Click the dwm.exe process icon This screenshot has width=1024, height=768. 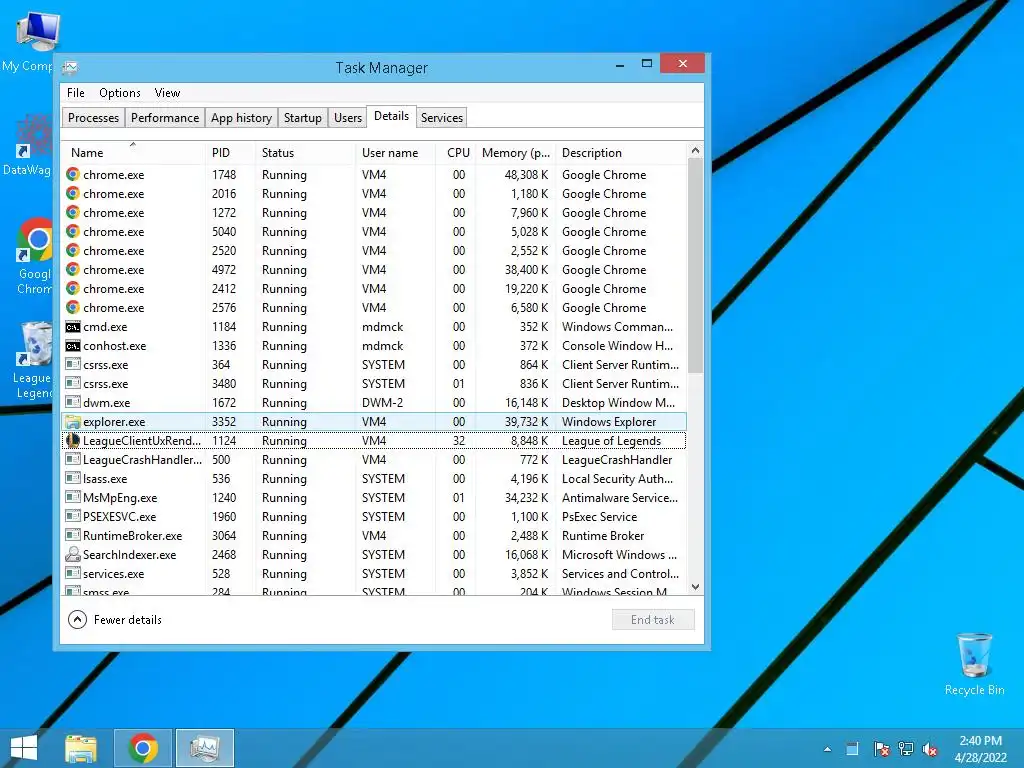pos(72,402)
